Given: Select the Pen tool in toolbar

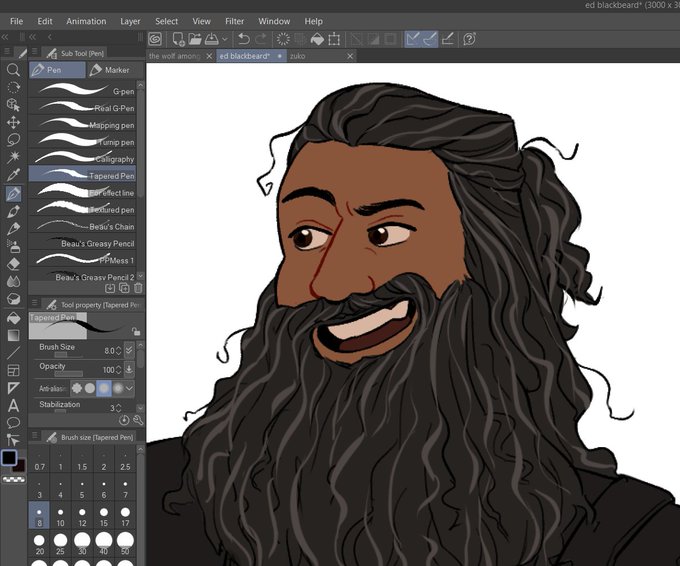Looking at the screenshot, I should pos(13,193).
